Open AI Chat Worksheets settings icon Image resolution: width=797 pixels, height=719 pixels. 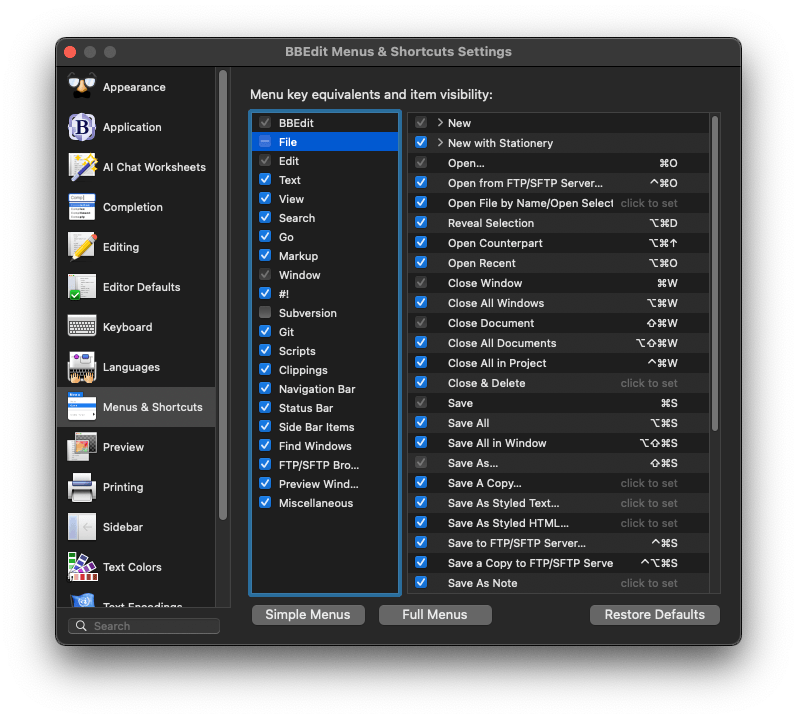82,167
